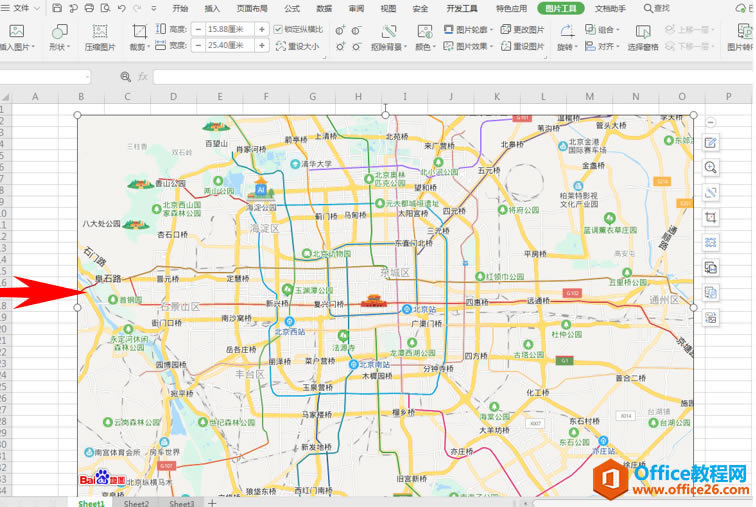Click the inserted Beijing map picture
Viewport: 756px width, 507px height.
pos(385,305)
